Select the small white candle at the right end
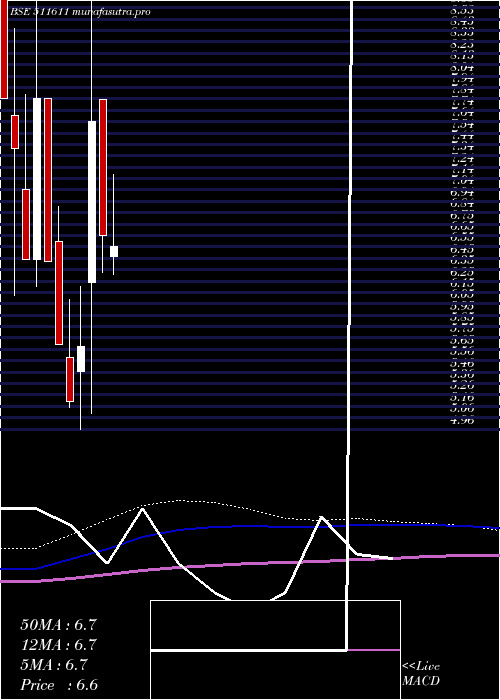This screenshot has height=700, width=500. tap(114, 251)
